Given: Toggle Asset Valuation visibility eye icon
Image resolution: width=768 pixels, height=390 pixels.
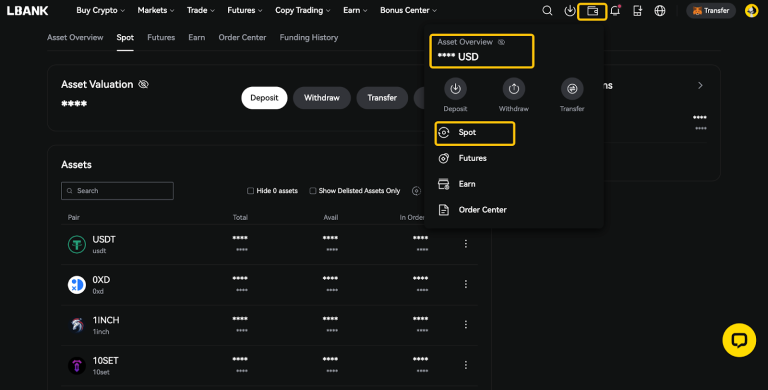Looking at the screenshot, I should [143, 84].
